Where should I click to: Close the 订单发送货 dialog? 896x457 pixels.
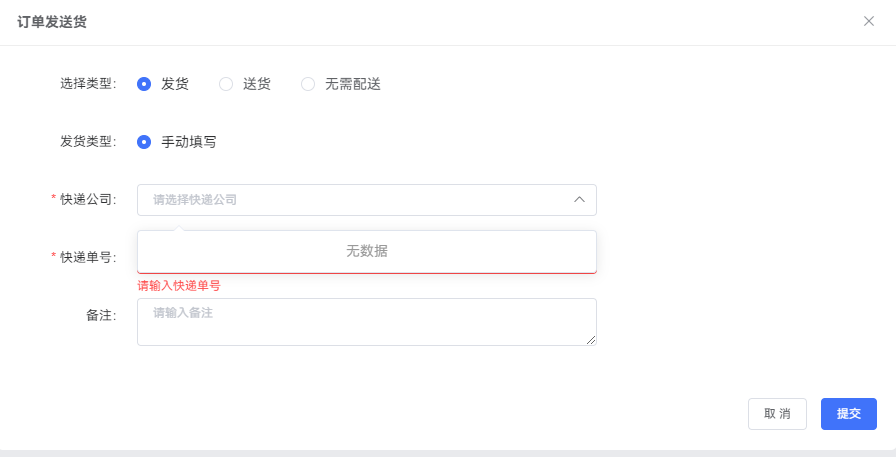(x=868, y=21)
